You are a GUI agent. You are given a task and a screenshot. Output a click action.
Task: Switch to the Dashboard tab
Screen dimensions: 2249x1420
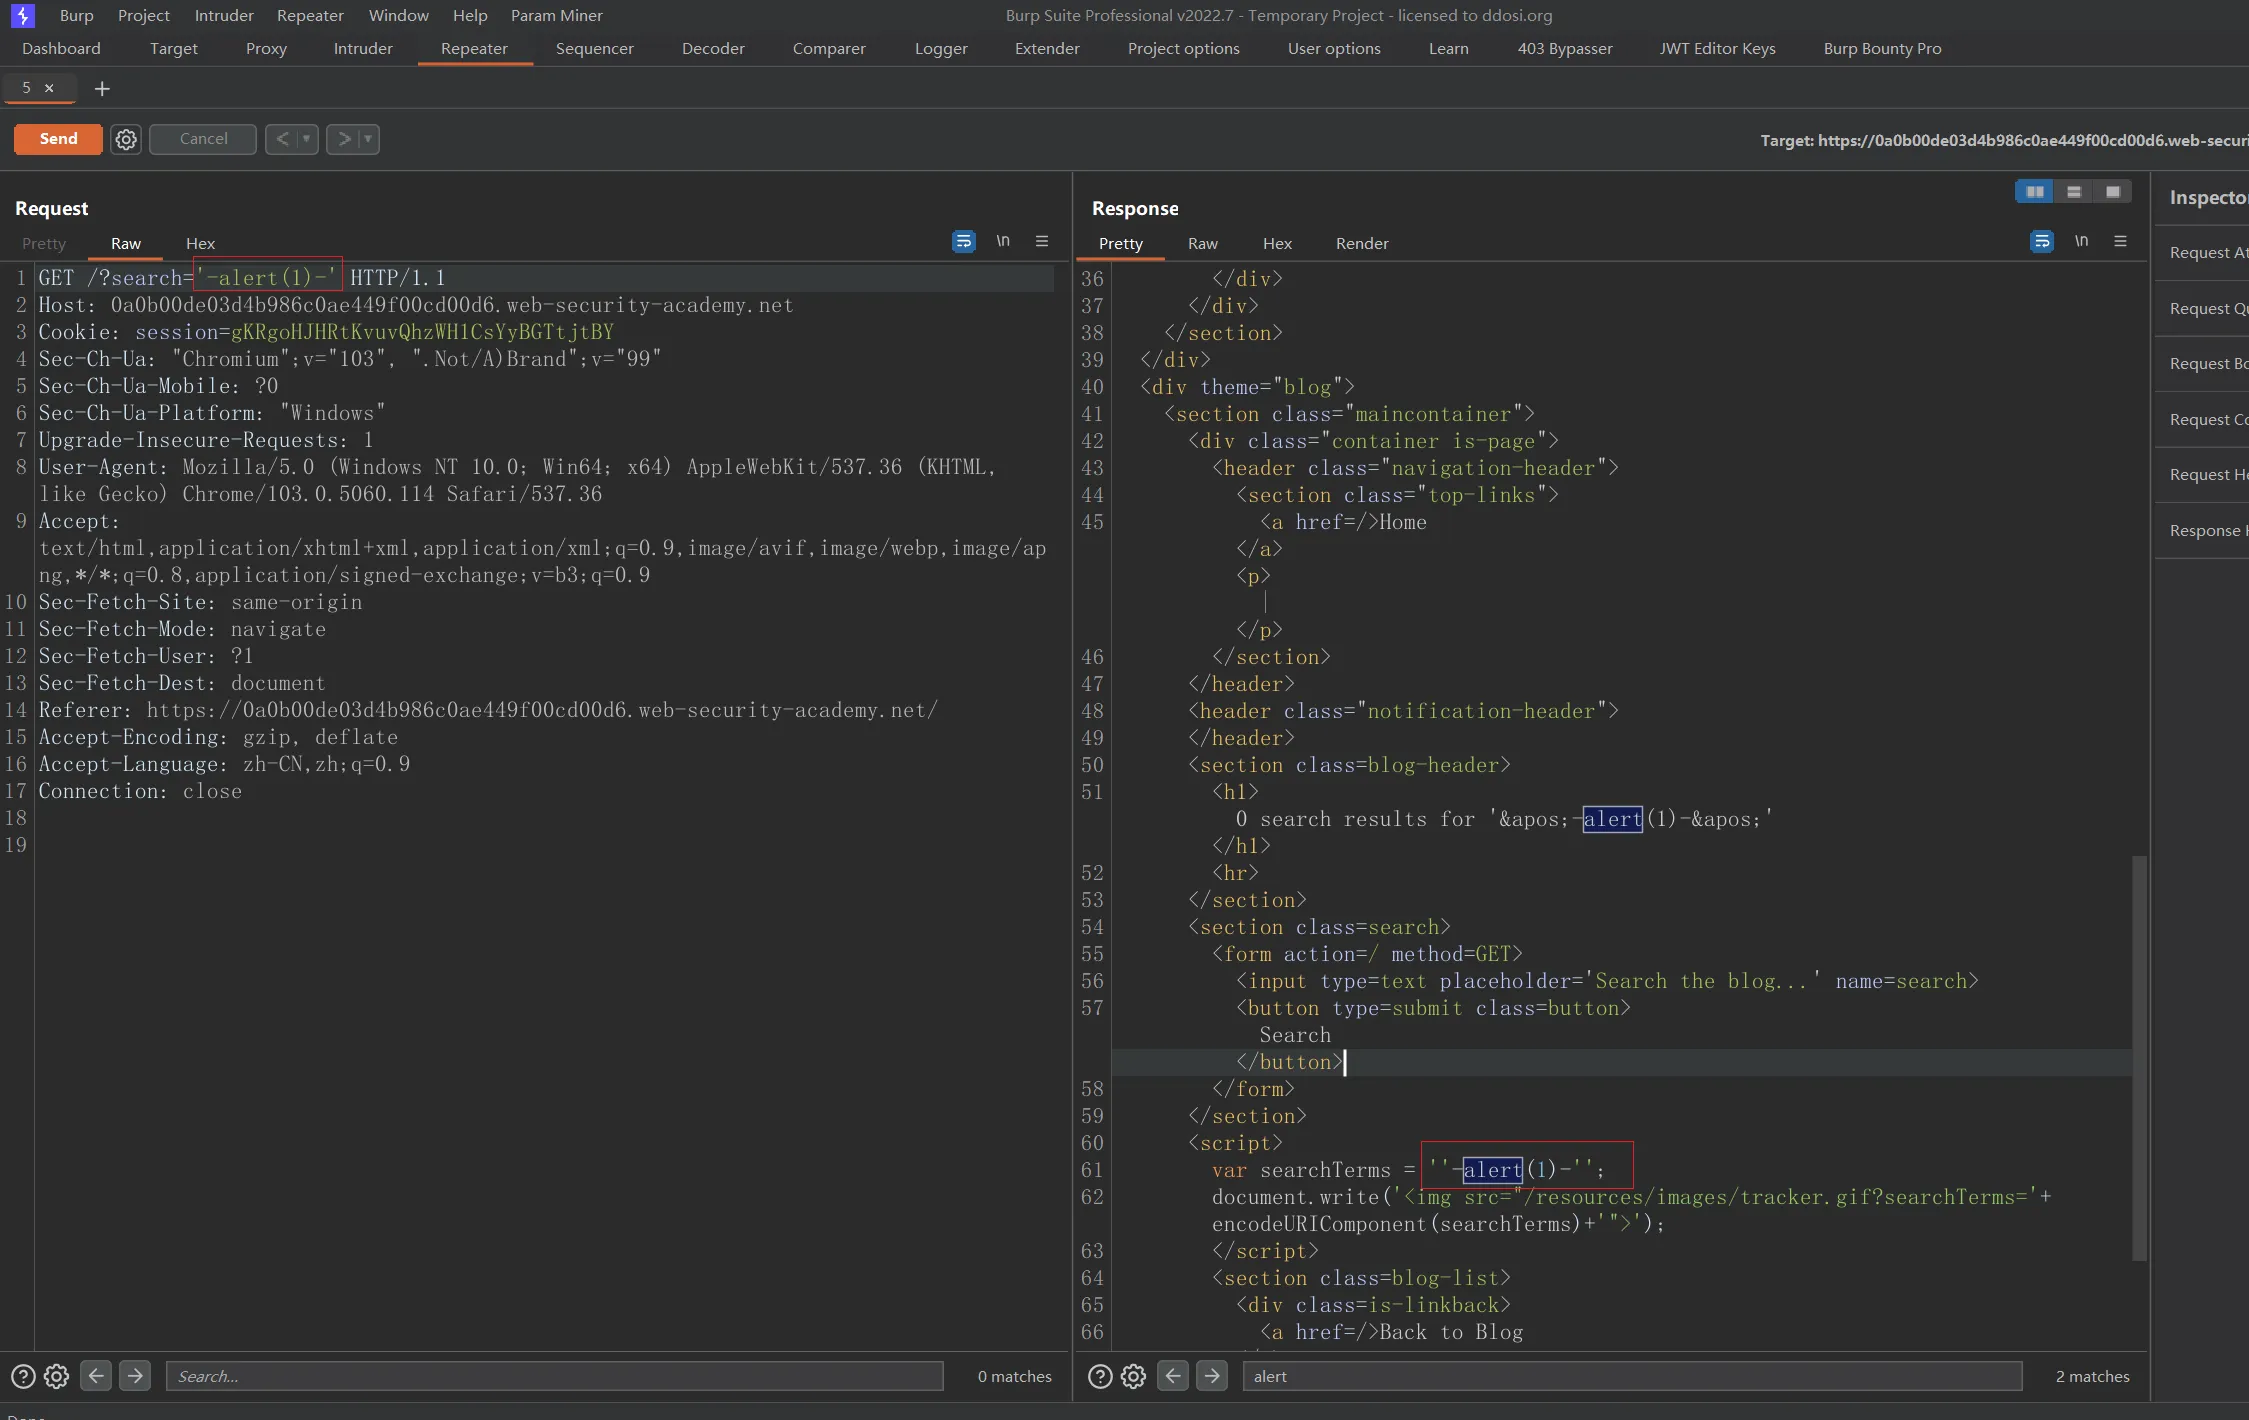(61, 48)
